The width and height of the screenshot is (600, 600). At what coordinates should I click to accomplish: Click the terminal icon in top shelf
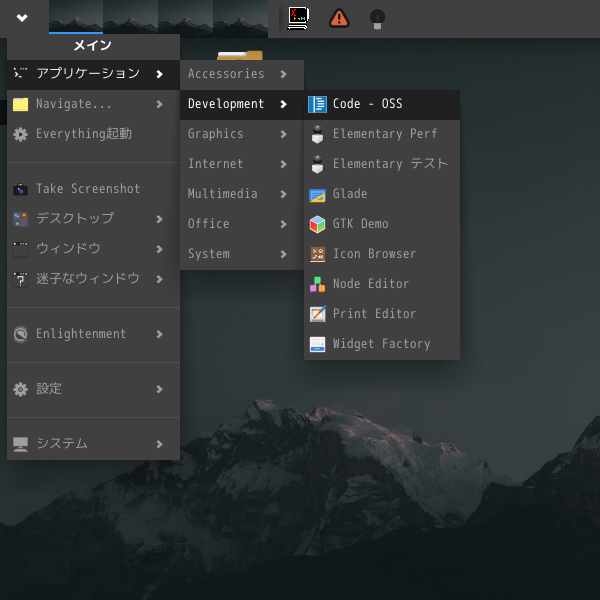pyautogui.click(x=298, y=18)
